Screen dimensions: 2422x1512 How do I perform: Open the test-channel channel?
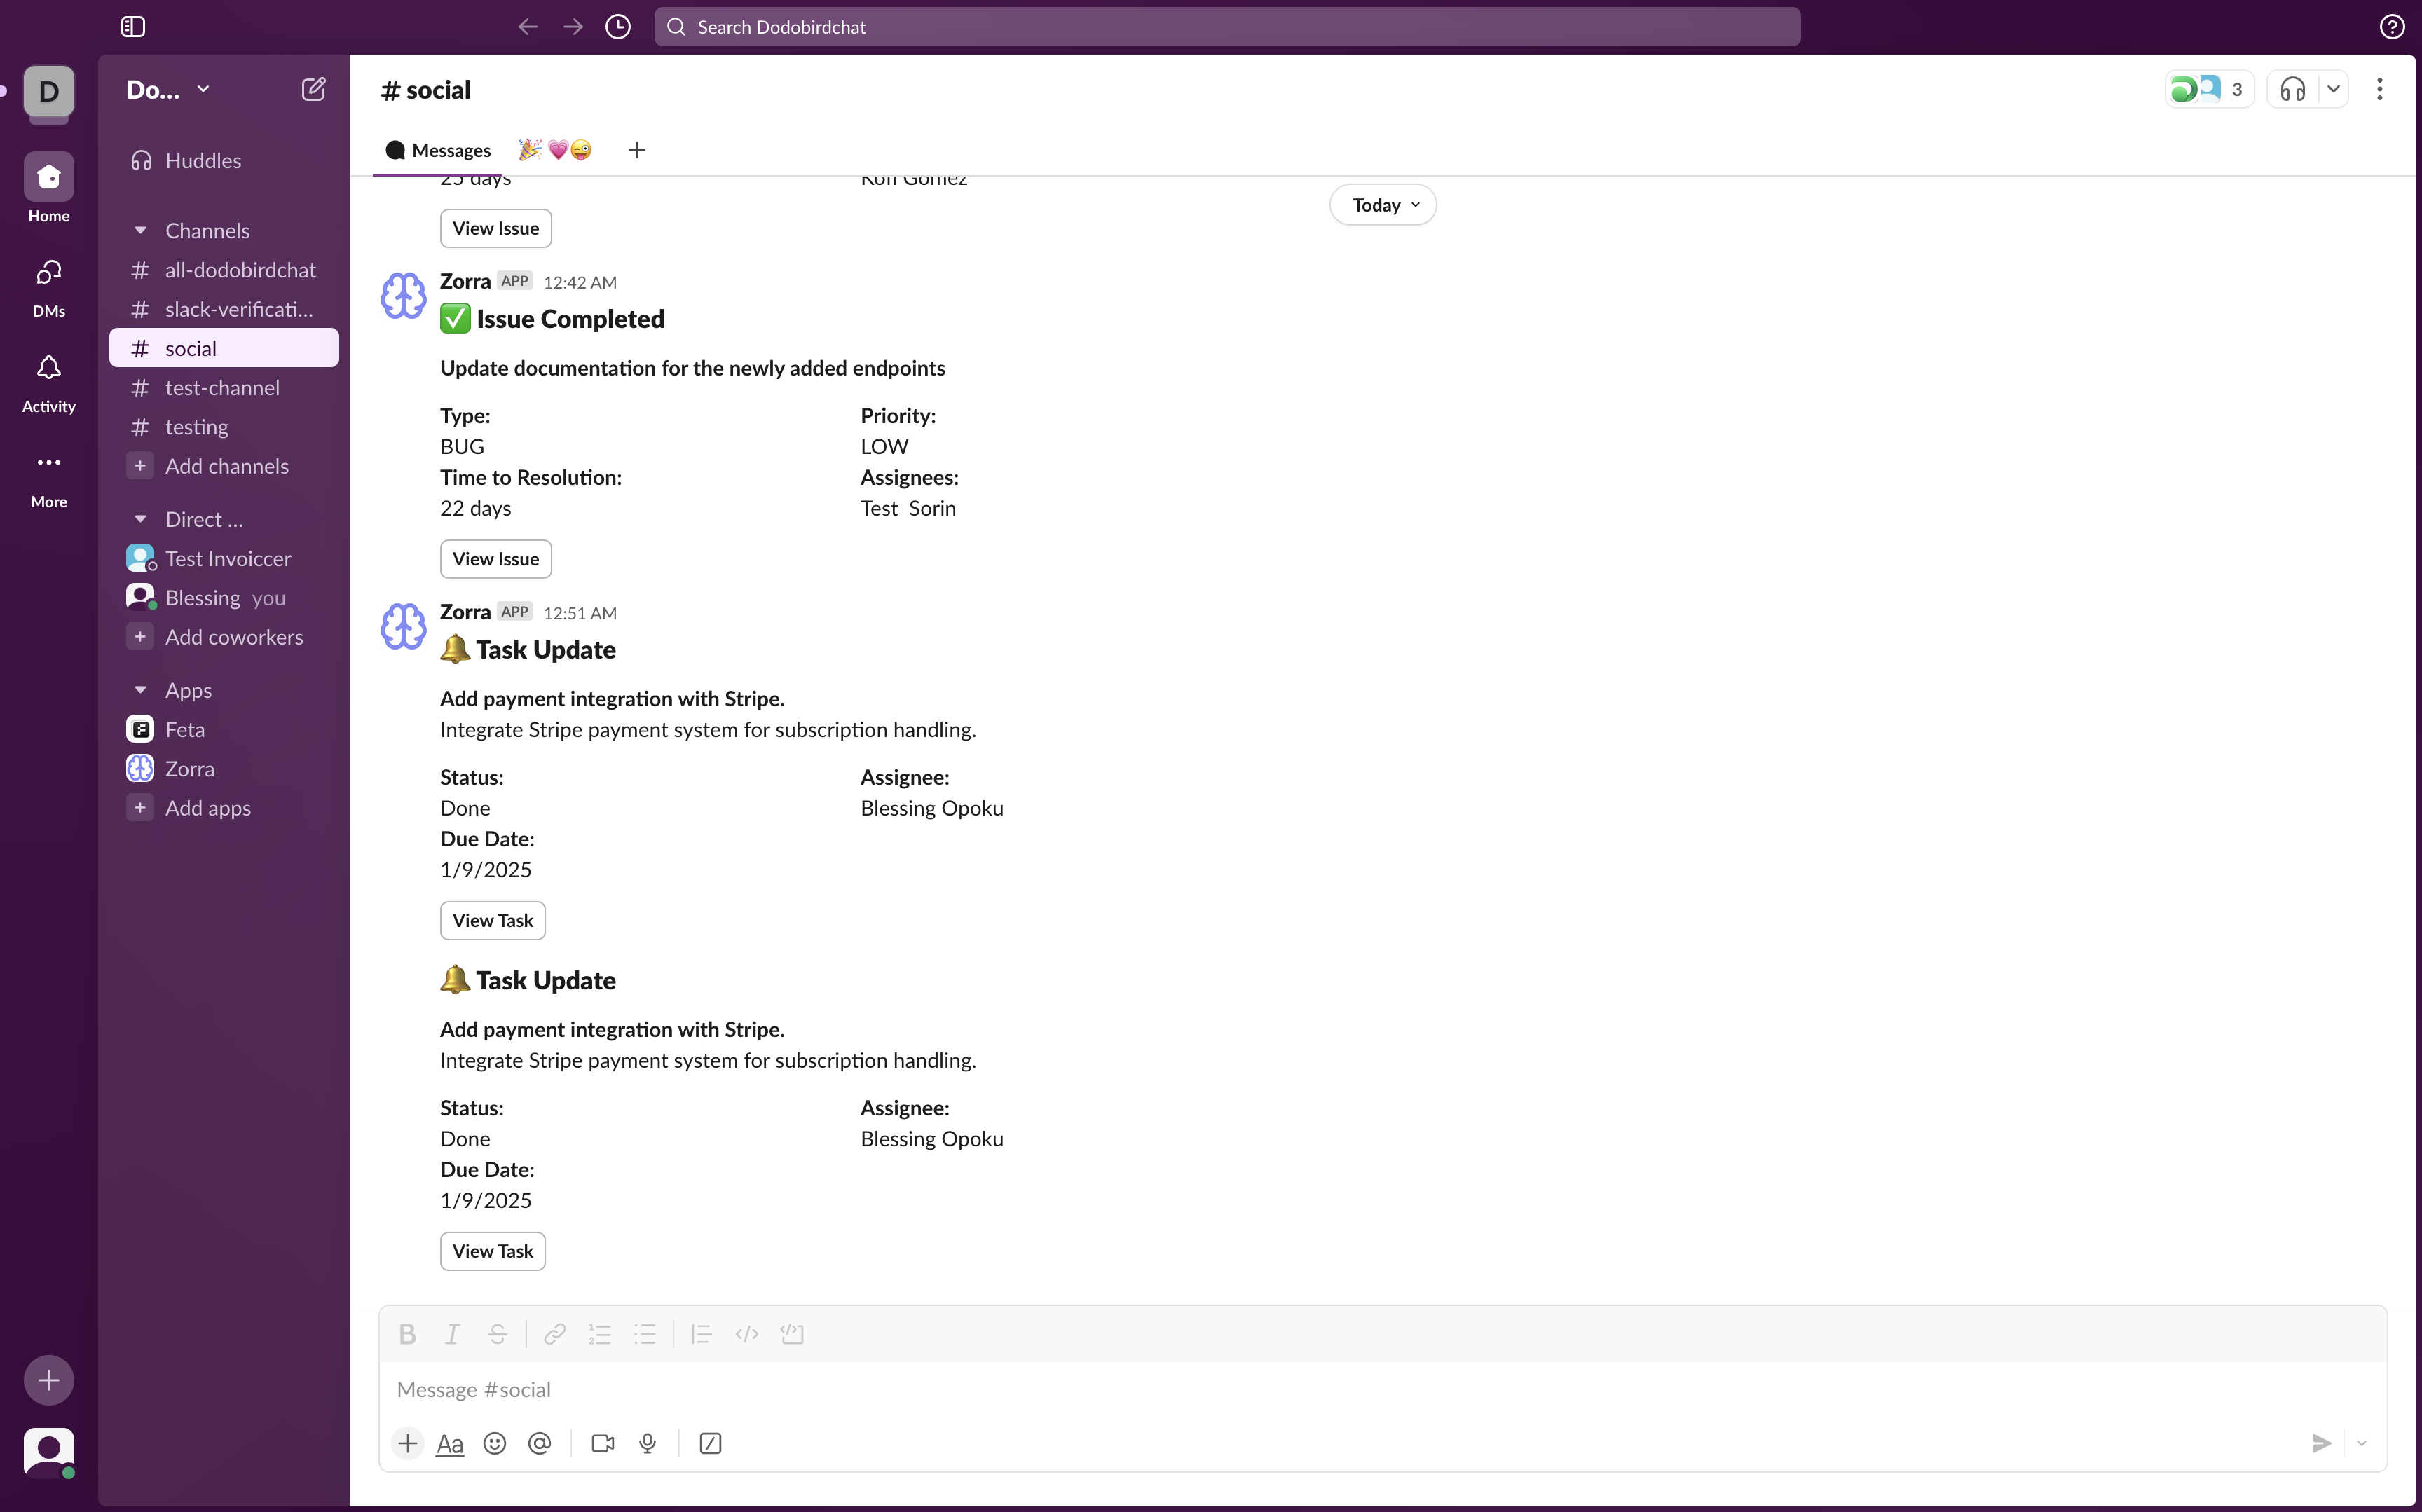222,388
